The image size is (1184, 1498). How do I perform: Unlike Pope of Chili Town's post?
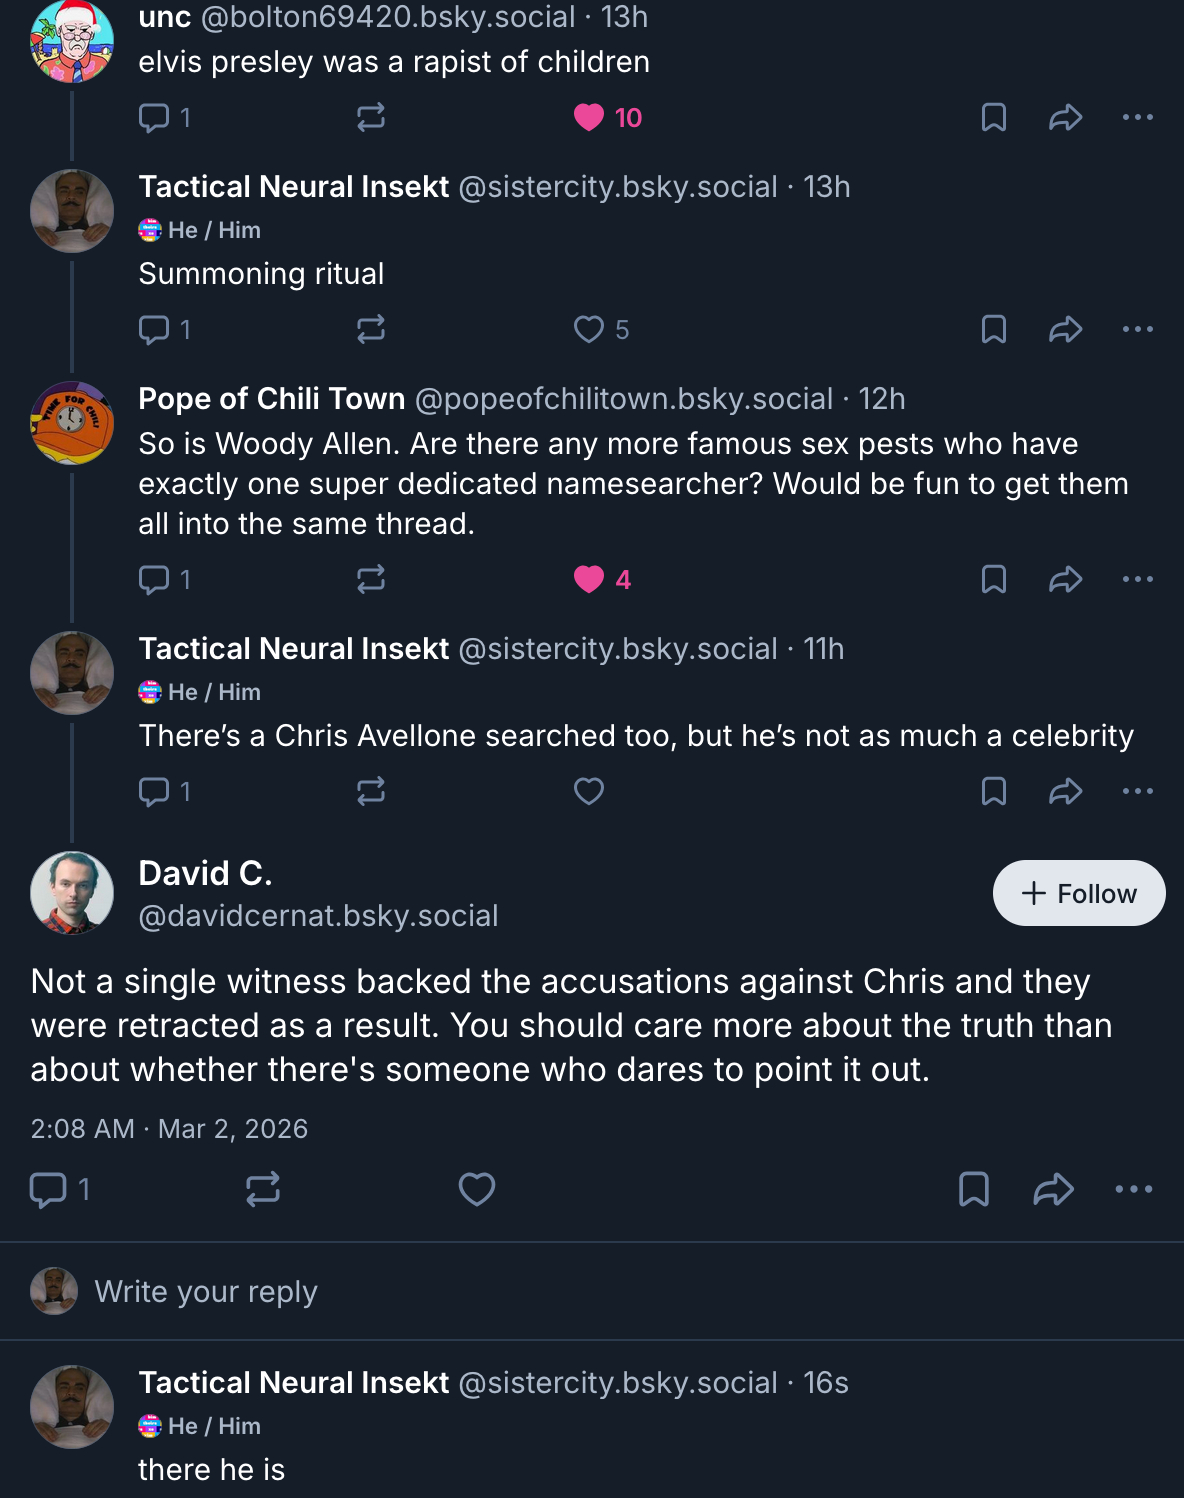pyautogui.click(x=589, y=580)
